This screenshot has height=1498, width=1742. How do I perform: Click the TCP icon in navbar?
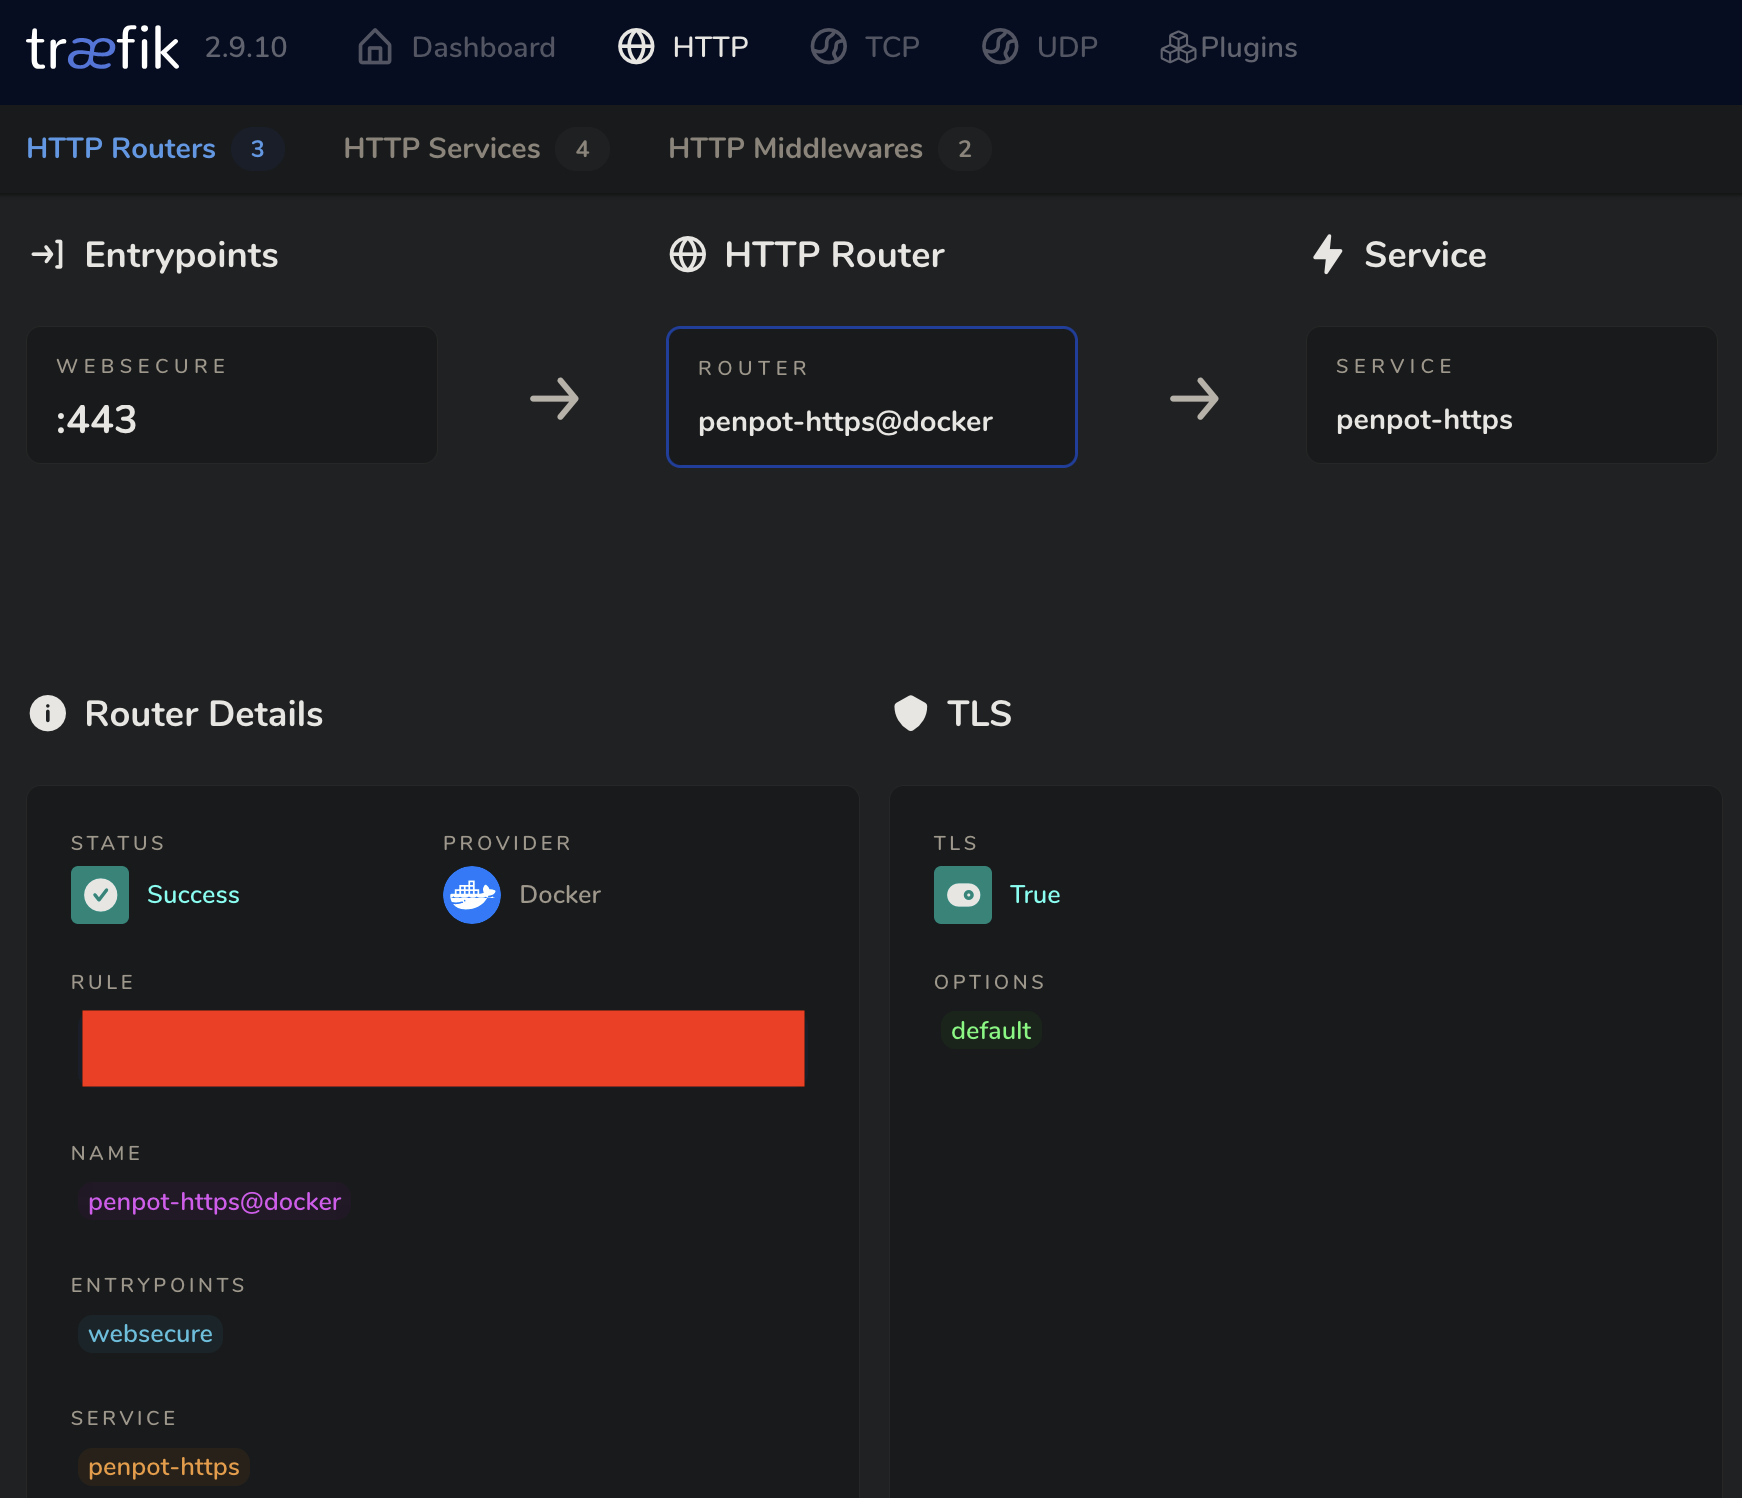click(x=829, y=47)
